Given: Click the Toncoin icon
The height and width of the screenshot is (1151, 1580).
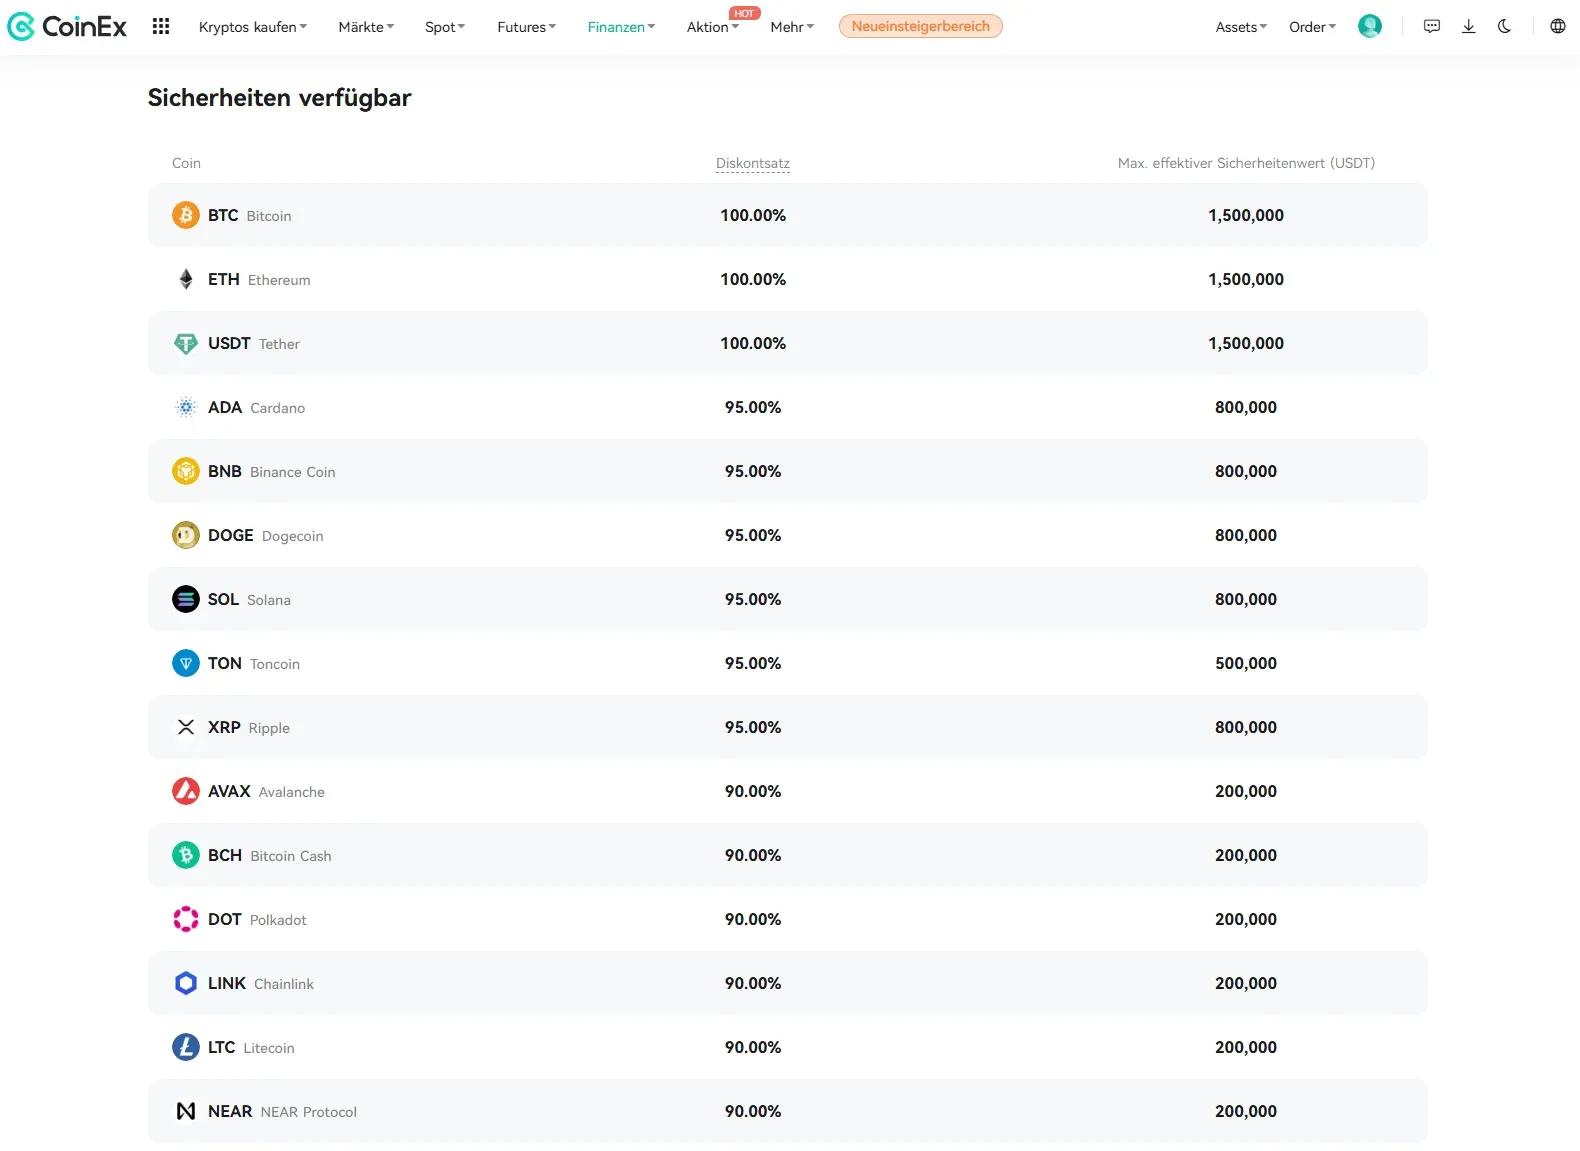Looking at the screenshot, I should click(x=186, y=663).
